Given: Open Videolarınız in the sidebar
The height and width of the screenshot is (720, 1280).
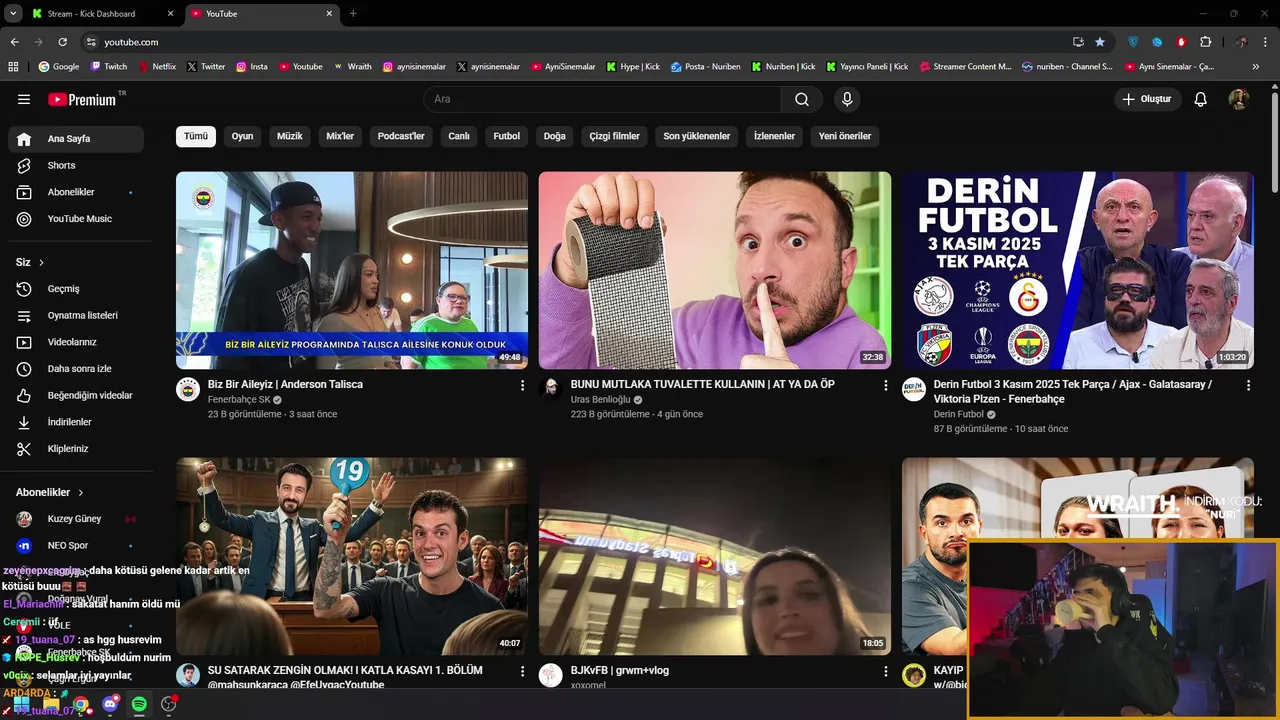Looking at the screenshot, I should click(76, 342).
